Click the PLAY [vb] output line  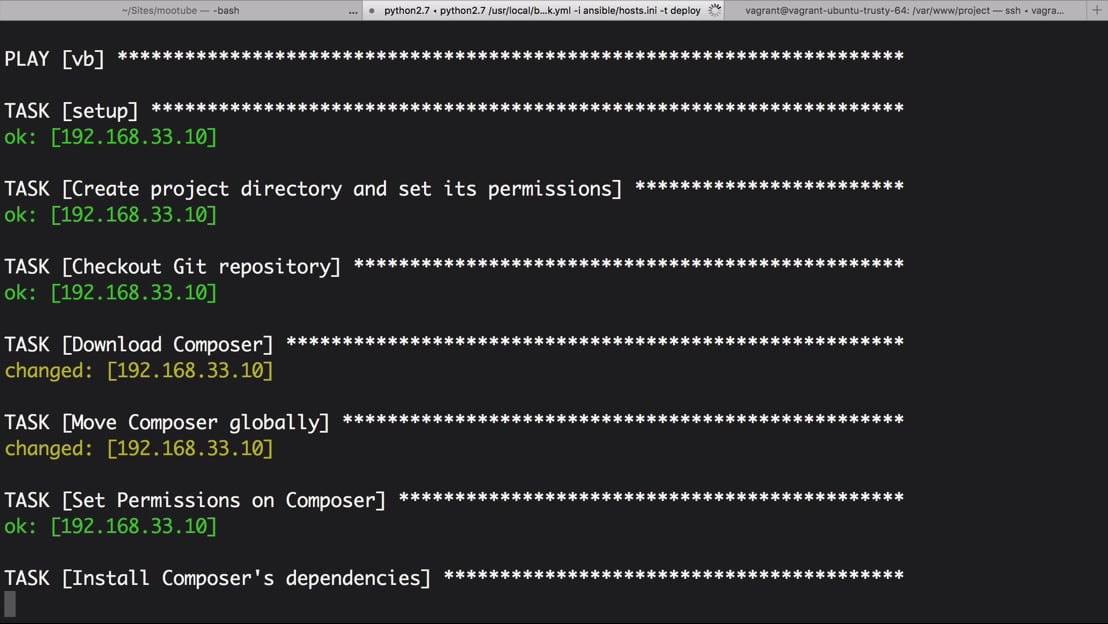coord(54,59)
